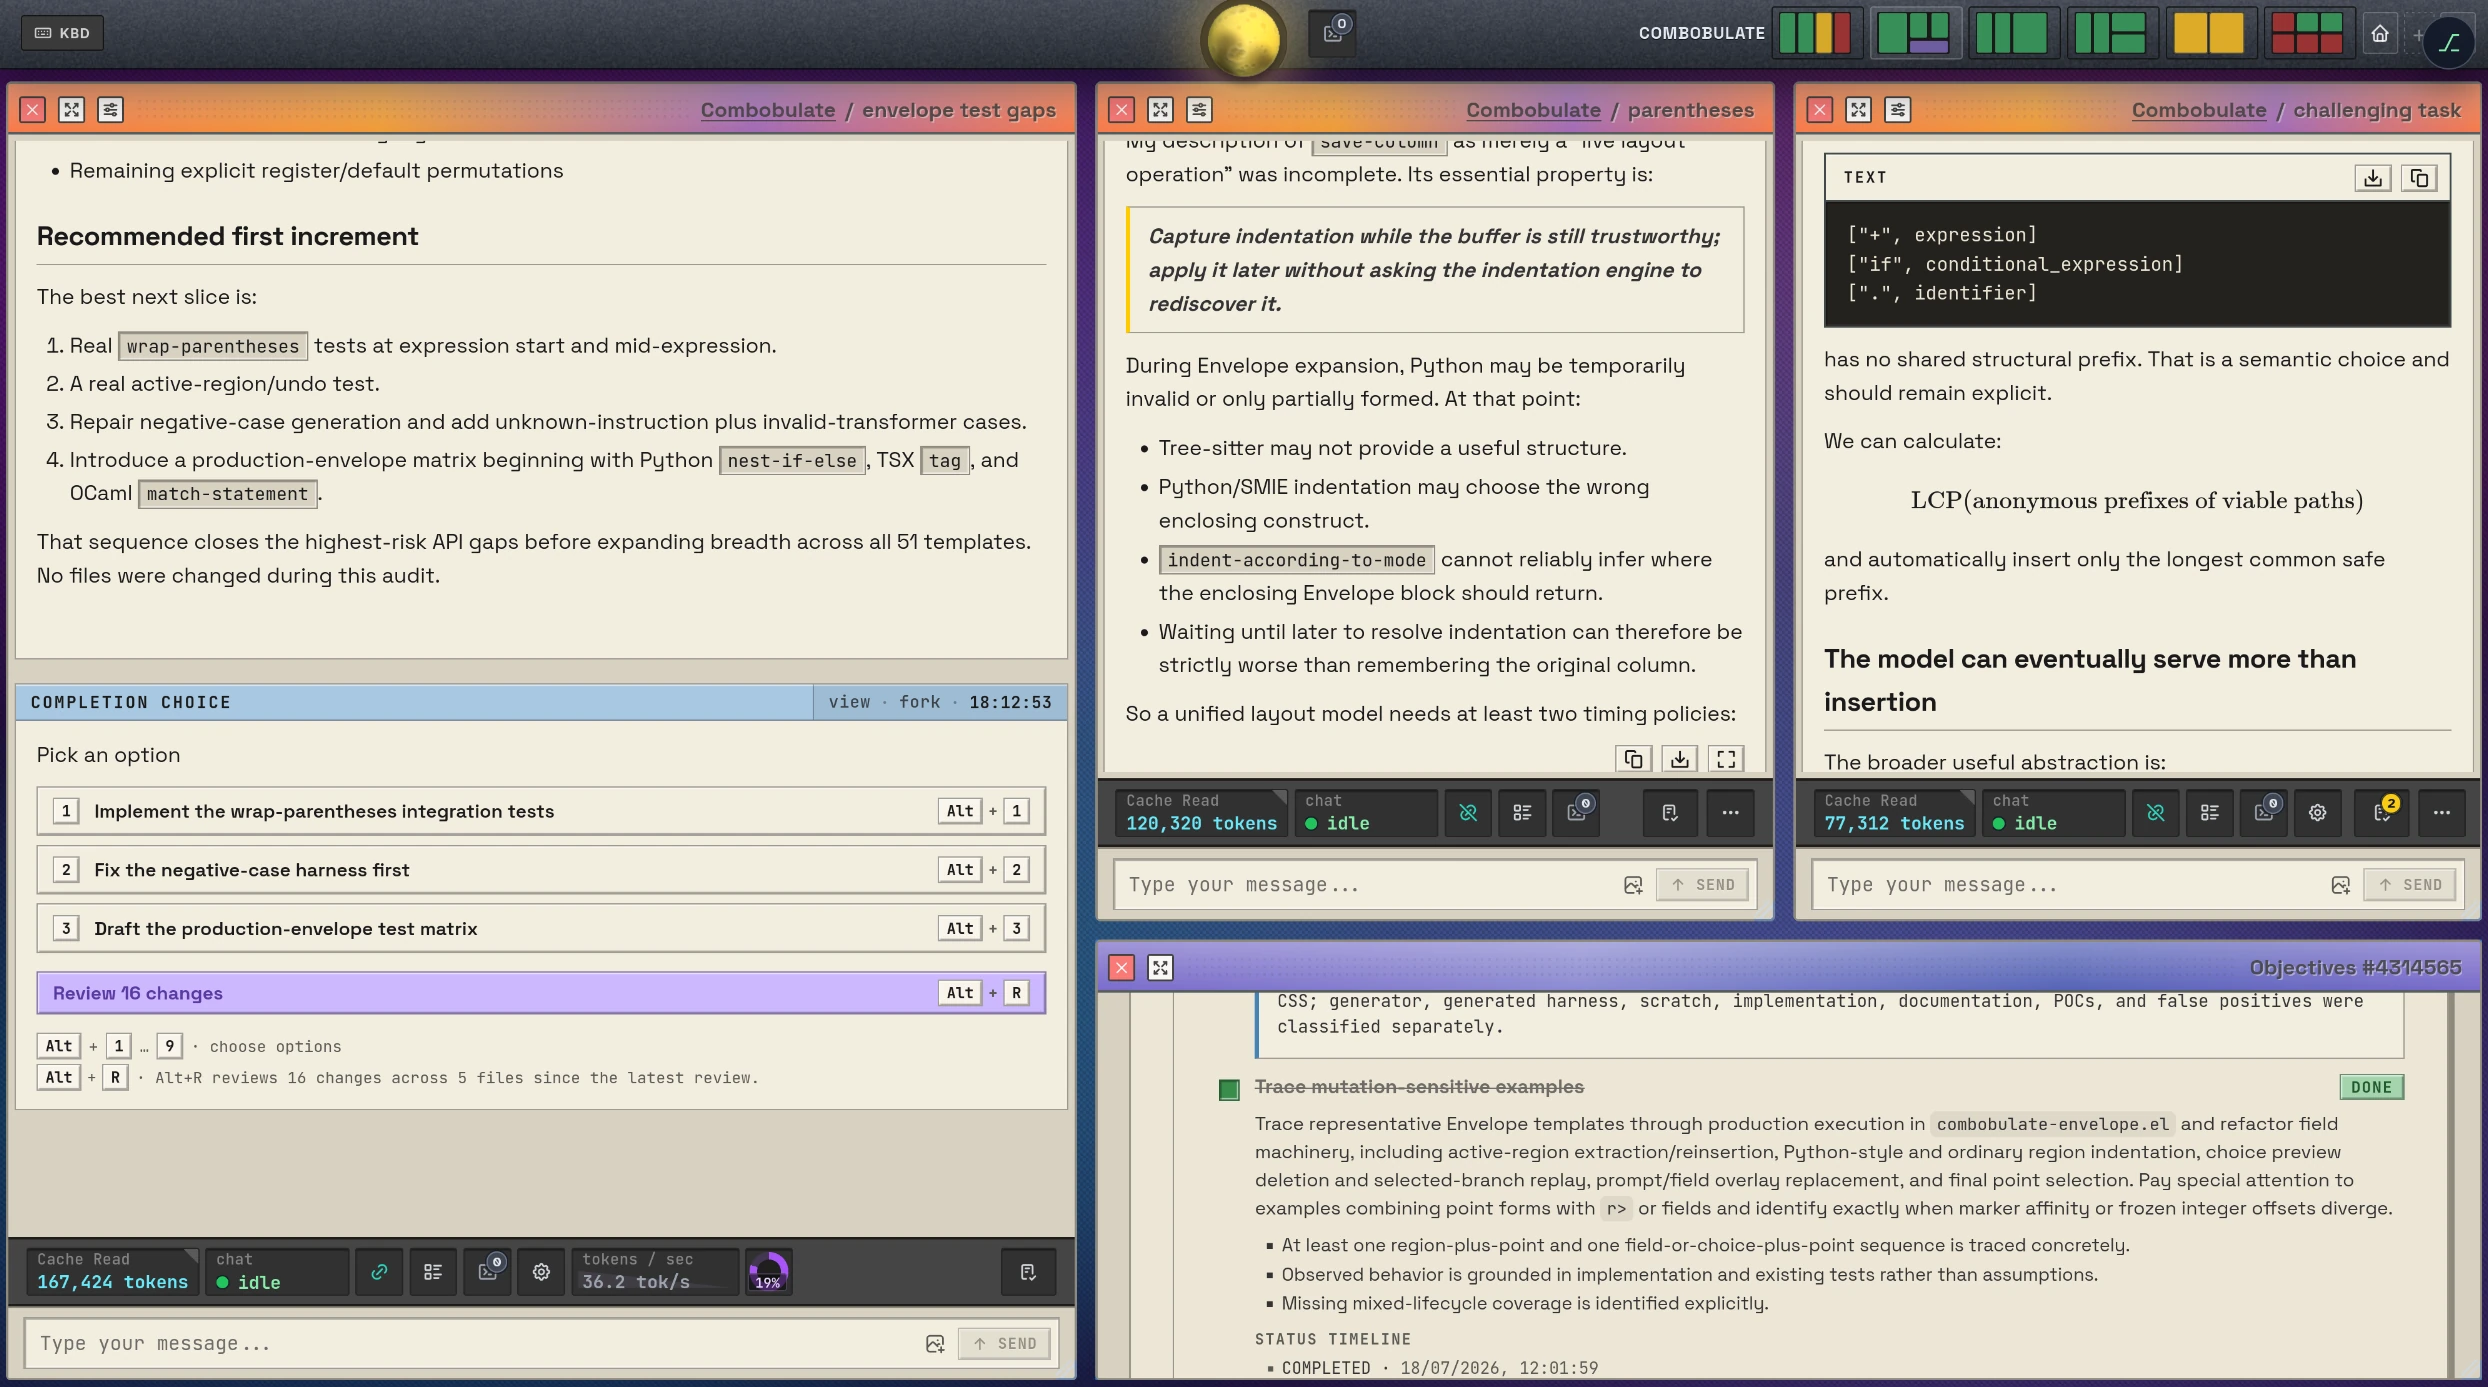This screenshot has width=2488, height=1387.
Task: Copy the parentheses message with the copy icon
Action: [1634, 759]
